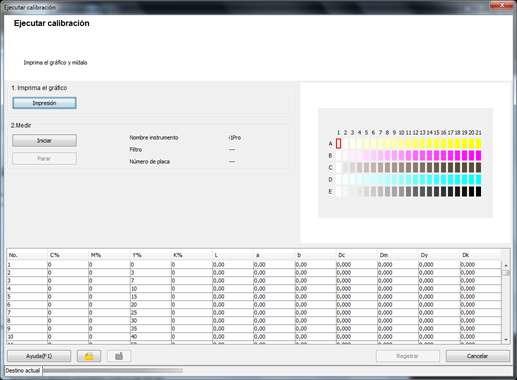Screen dimensions: 517x380
Task: Click the disabled Parar button
Action: tap(44, 158)
